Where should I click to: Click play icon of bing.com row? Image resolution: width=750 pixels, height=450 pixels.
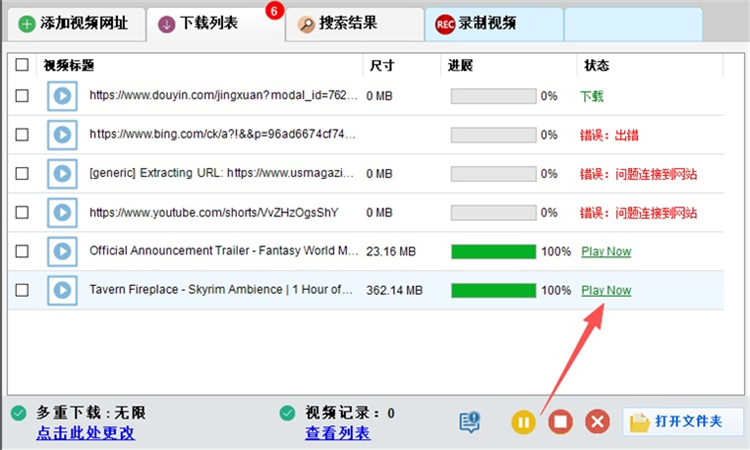pyautogui.click(x=62, y=134)
